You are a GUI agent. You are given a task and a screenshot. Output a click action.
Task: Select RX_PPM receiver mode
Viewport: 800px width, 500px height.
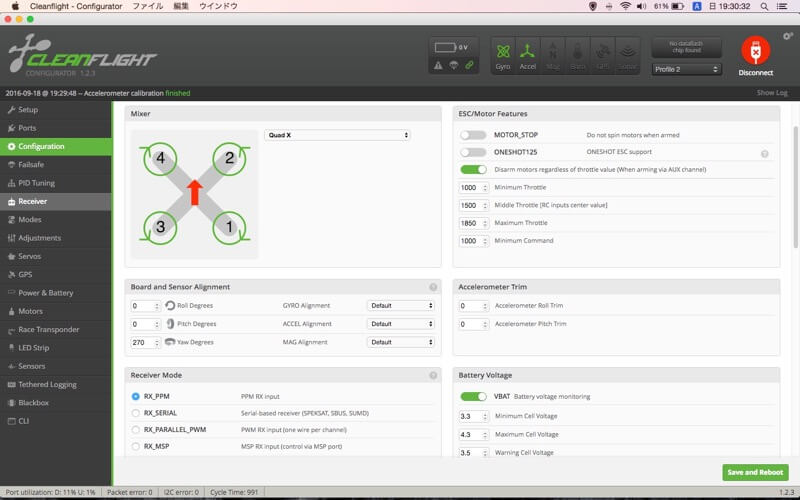(136, 396)
